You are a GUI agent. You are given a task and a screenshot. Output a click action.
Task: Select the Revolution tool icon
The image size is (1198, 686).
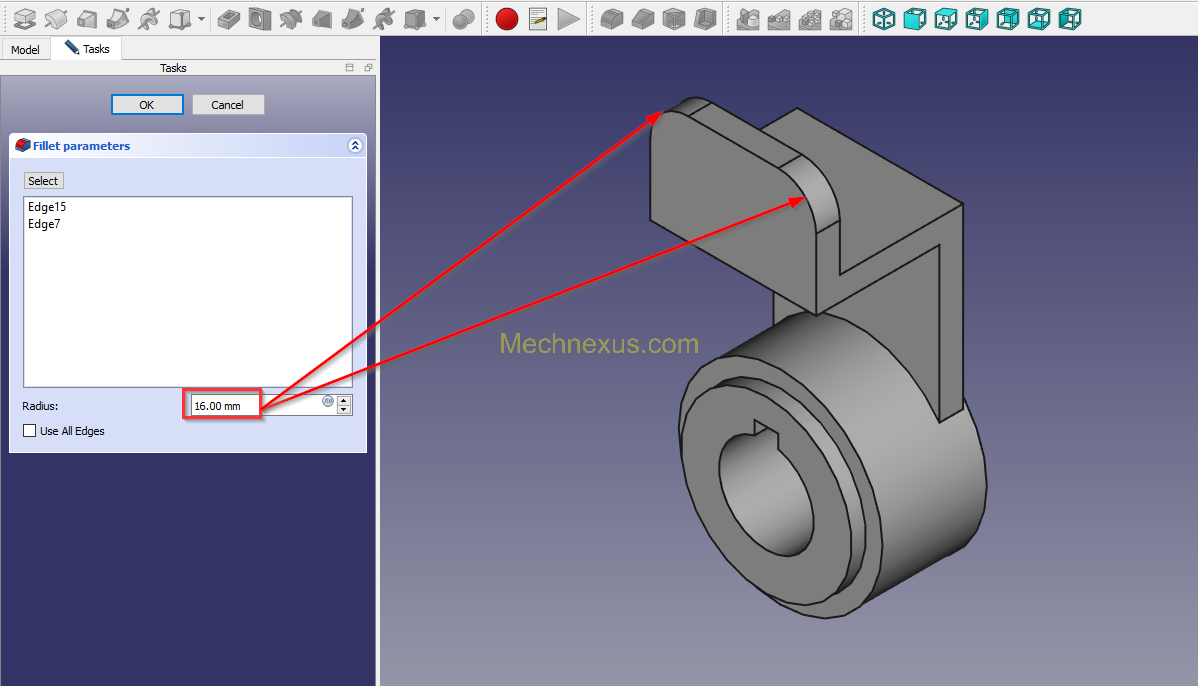(56, 18)
